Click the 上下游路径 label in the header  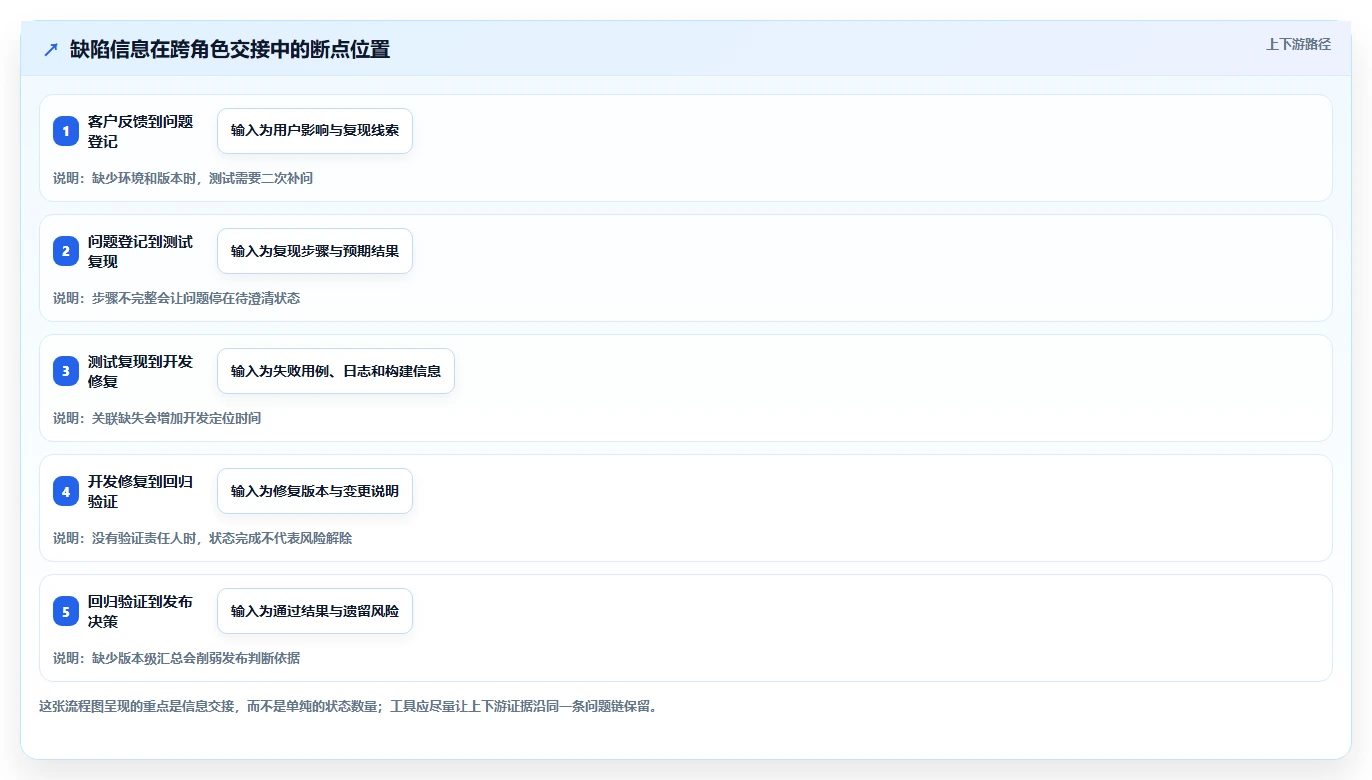pyautogui.click(x=1298, y=44)
